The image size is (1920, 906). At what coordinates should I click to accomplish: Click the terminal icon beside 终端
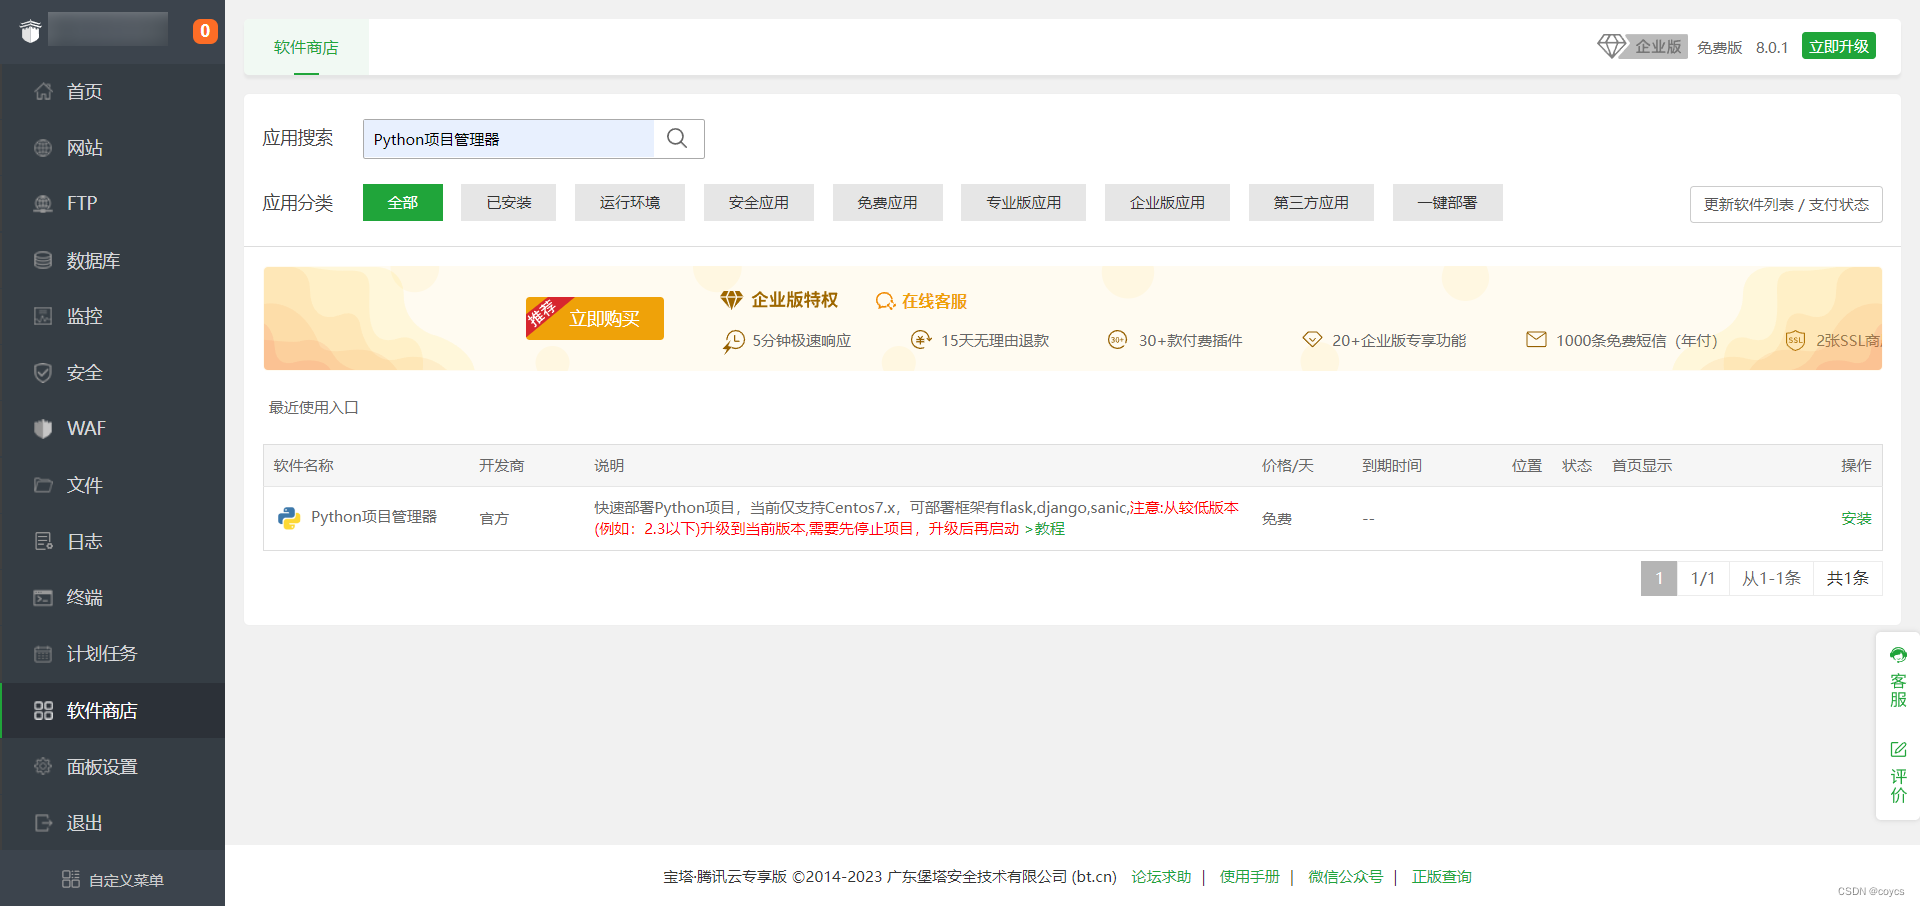43,598
